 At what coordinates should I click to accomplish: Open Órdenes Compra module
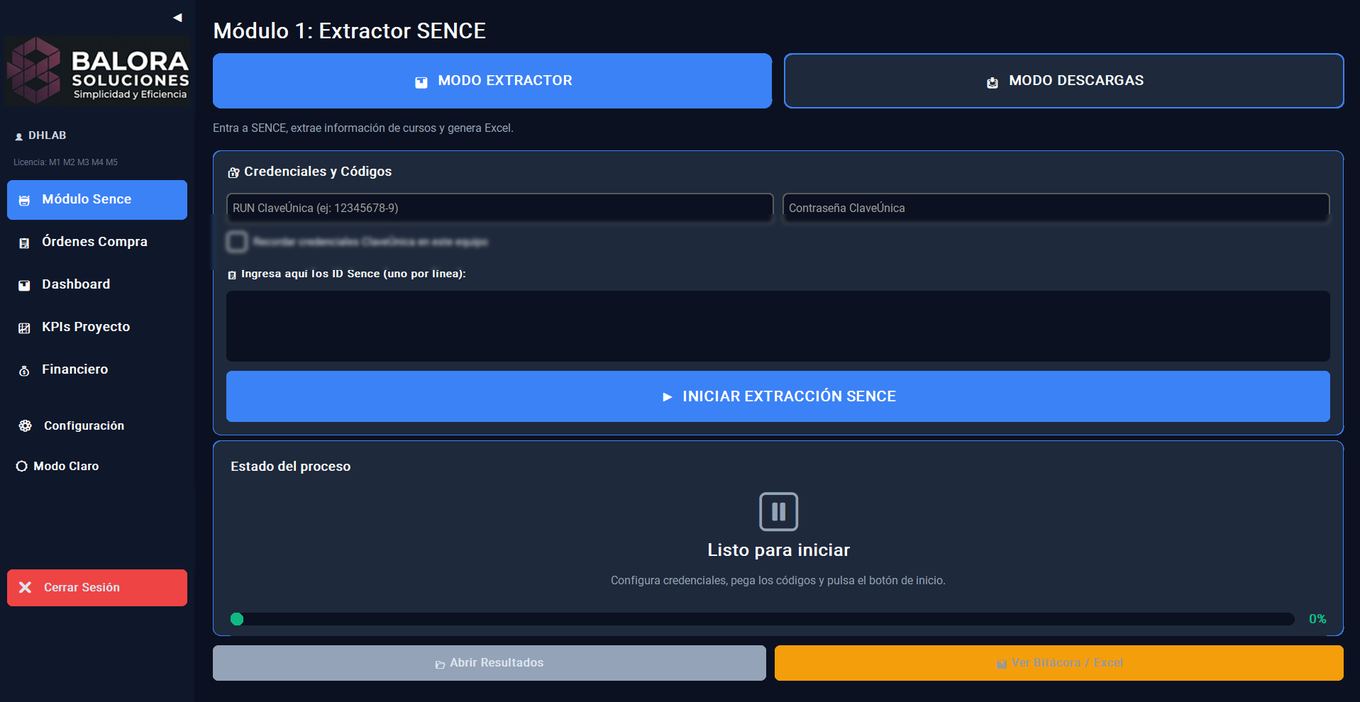point(97,242)
